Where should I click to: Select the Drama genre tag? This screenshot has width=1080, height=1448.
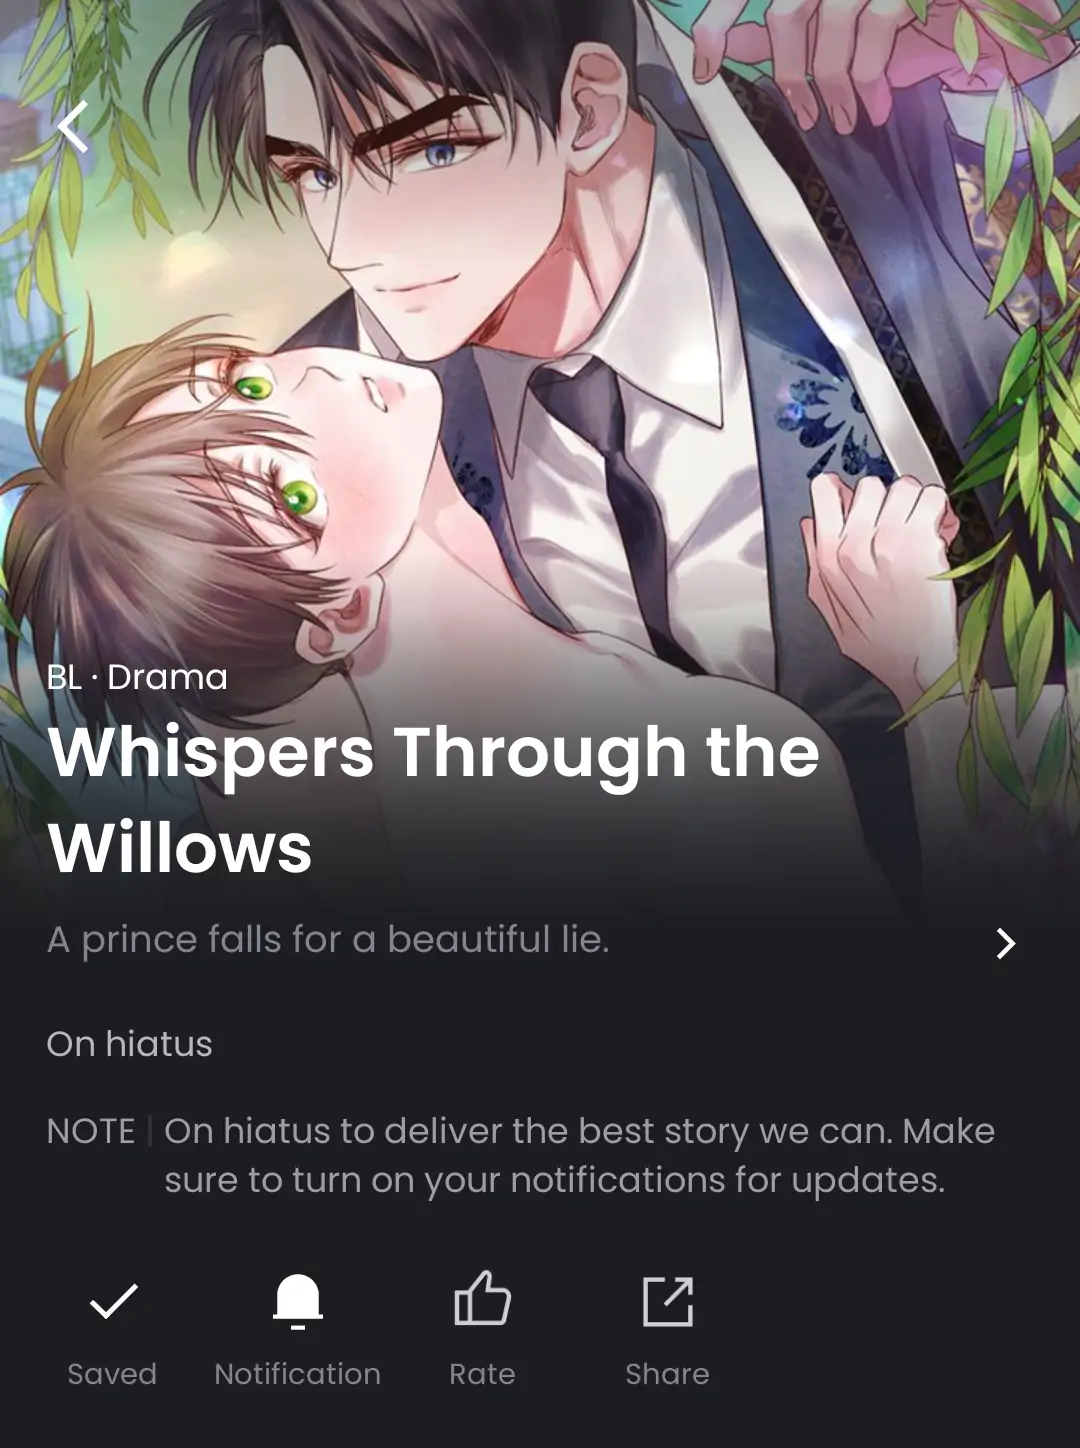(167, 677)
